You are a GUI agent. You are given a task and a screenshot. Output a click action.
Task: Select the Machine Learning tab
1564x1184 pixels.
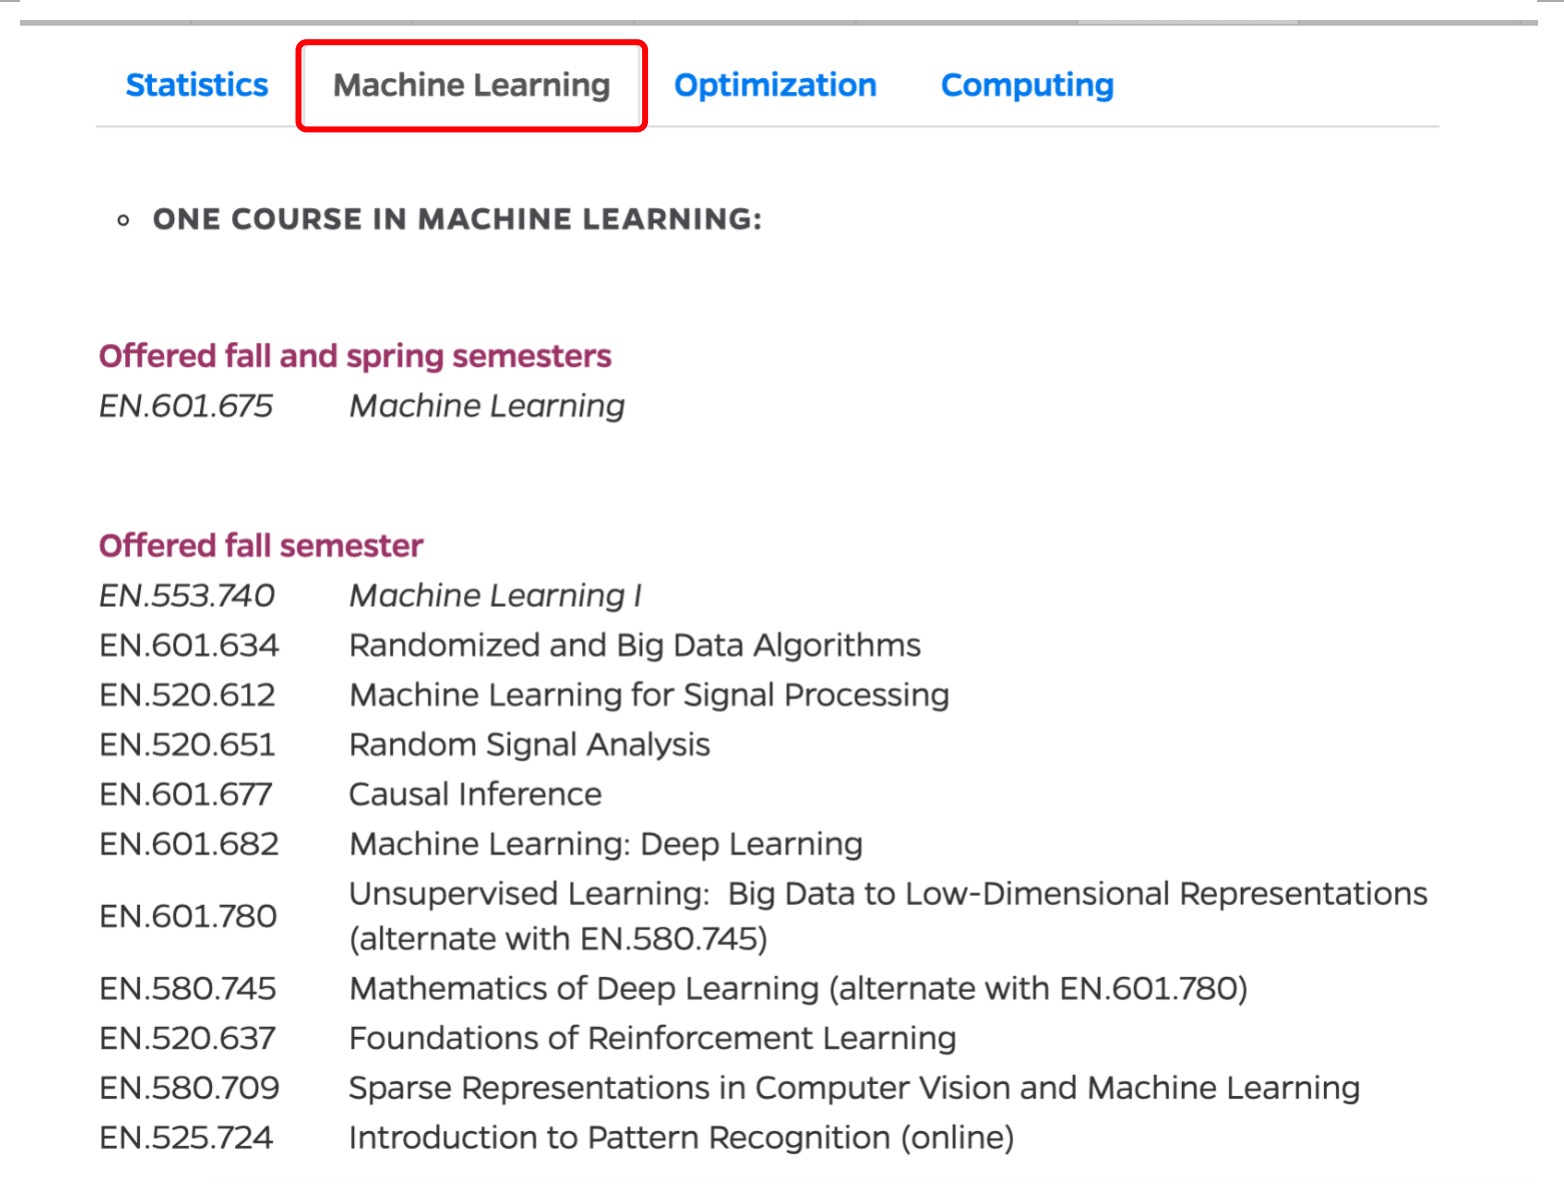coord(471,85)
